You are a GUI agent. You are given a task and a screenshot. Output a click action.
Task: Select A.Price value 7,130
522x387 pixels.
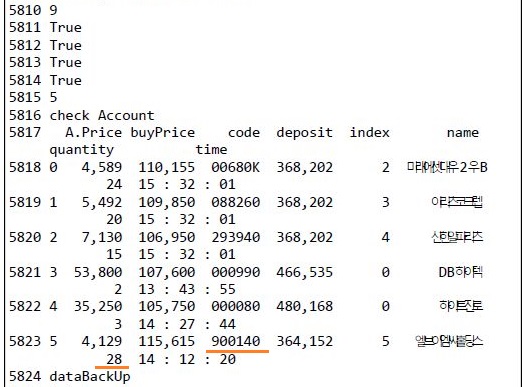click(x=102, y=237)
